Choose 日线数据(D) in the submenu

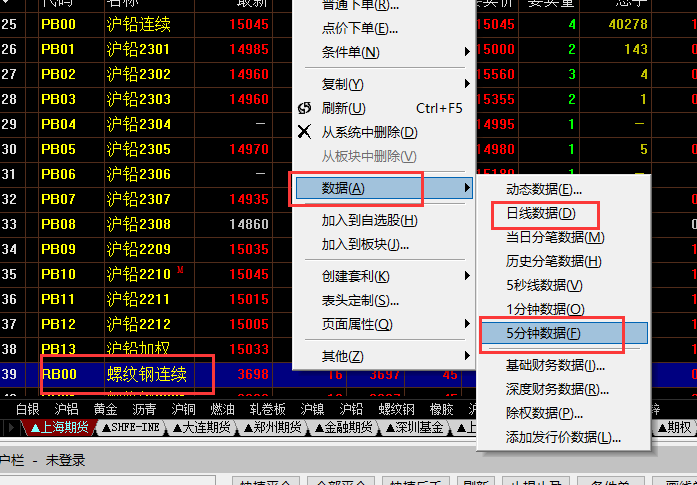click(541, 213)
